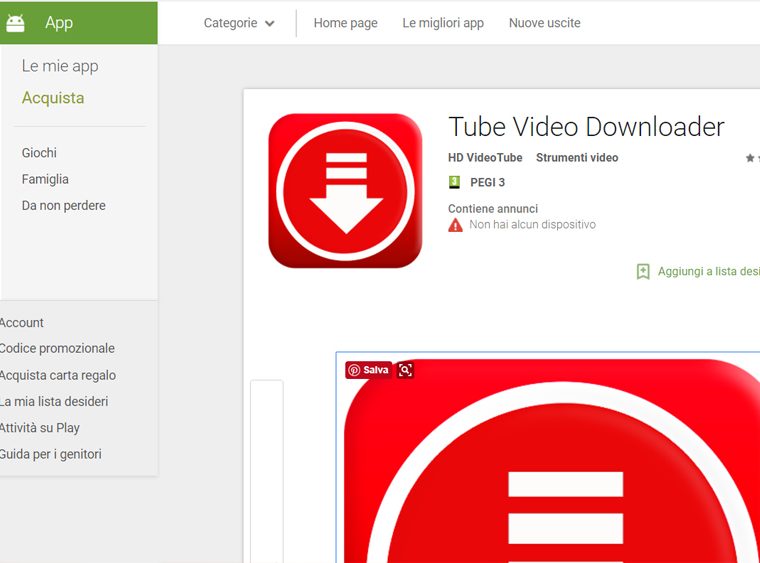Open the HD VideoTube developer link
Viewport: 760px width, 563px height.
(485, 157)
